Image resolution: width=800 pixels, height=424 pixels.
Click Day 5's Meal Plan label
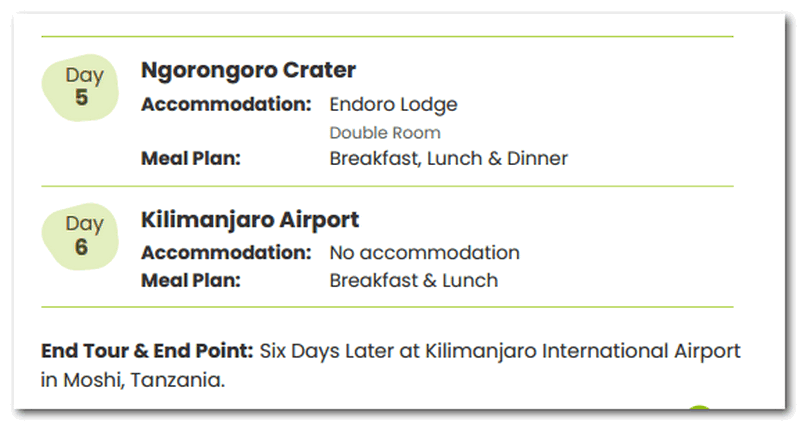[x=191, y=158]
